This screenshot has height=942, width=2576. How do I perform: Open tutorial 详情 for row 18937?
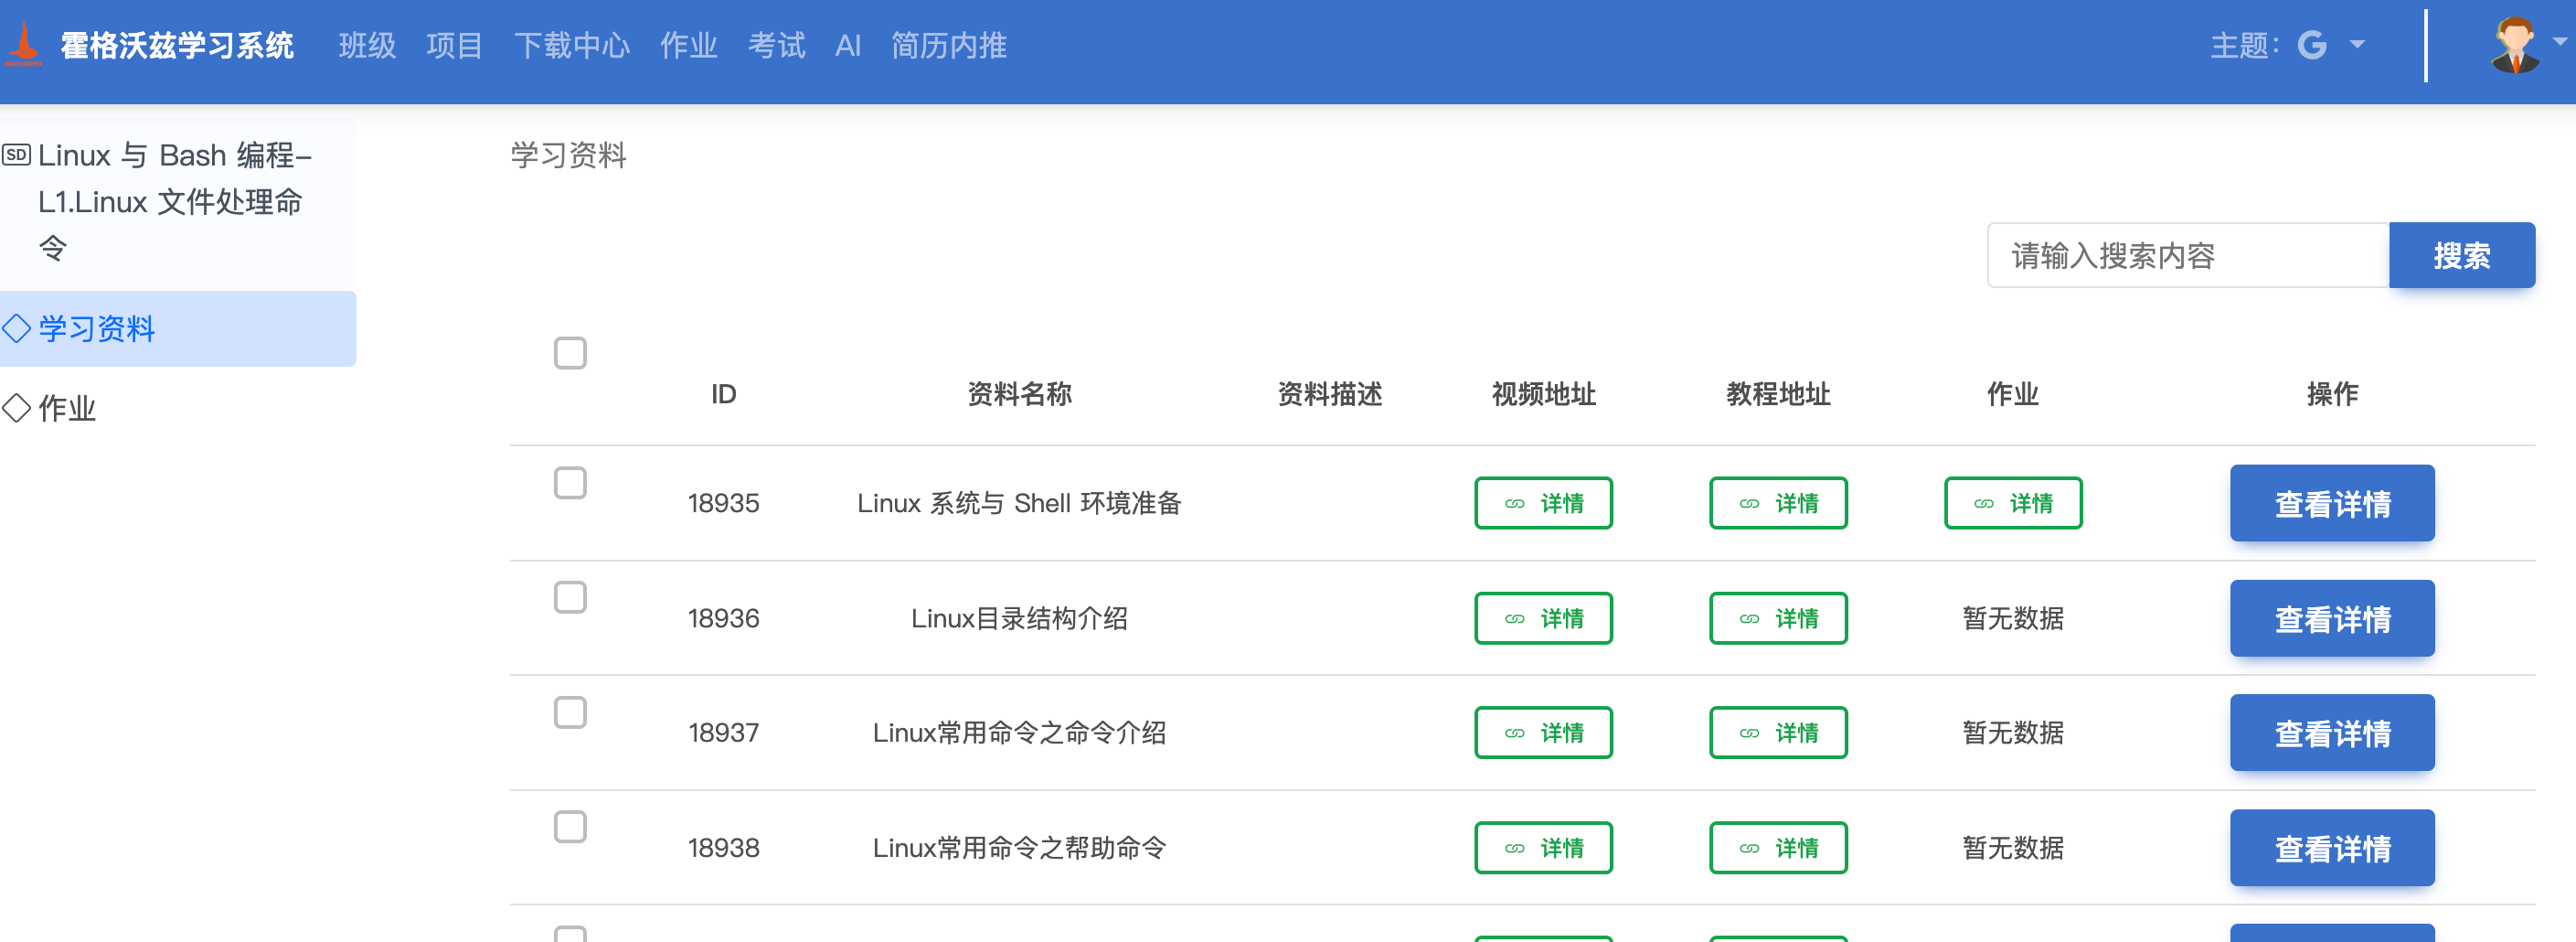pyautogui.click(x=1778, y=732)
